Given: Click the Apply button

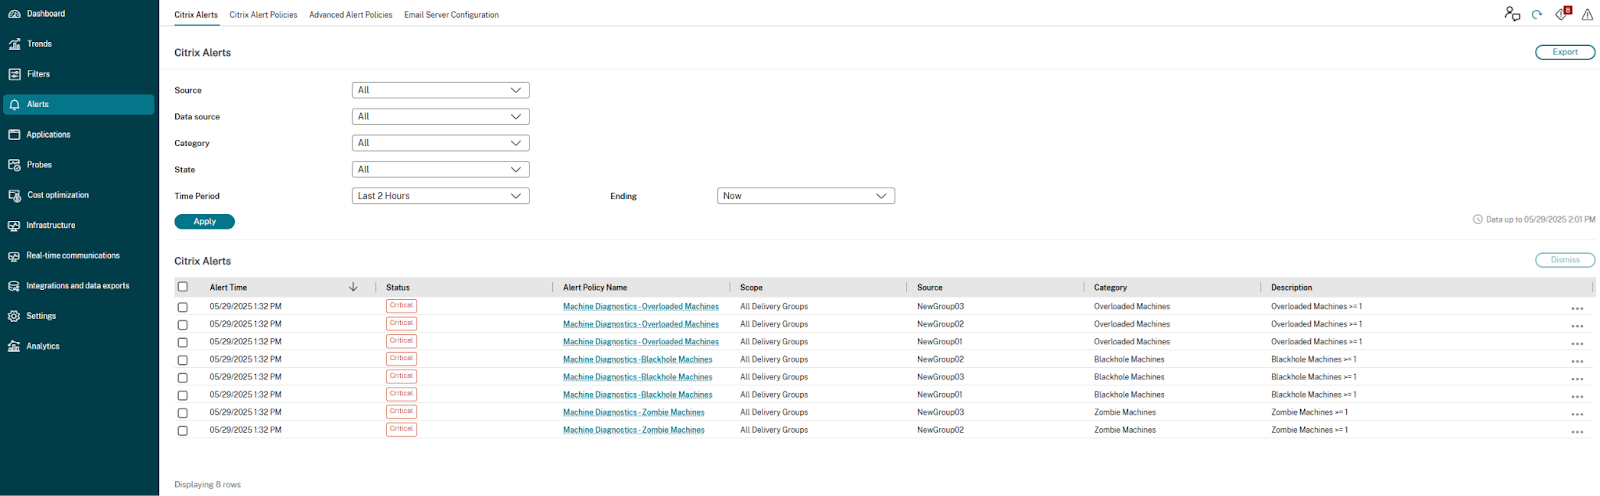Looking at the screenshot, I should point(204,222).
